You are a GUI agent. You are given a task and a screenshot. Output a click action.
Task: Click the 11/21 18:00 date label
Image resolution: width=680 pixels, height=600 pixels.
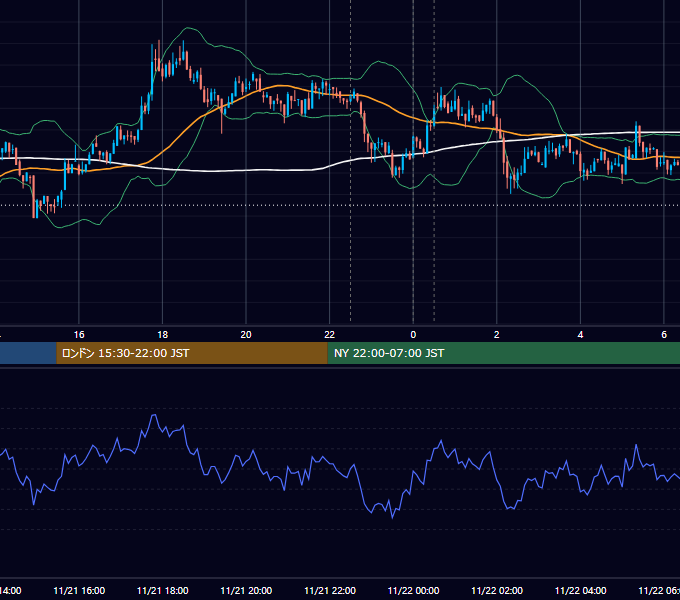click(163, 590)
